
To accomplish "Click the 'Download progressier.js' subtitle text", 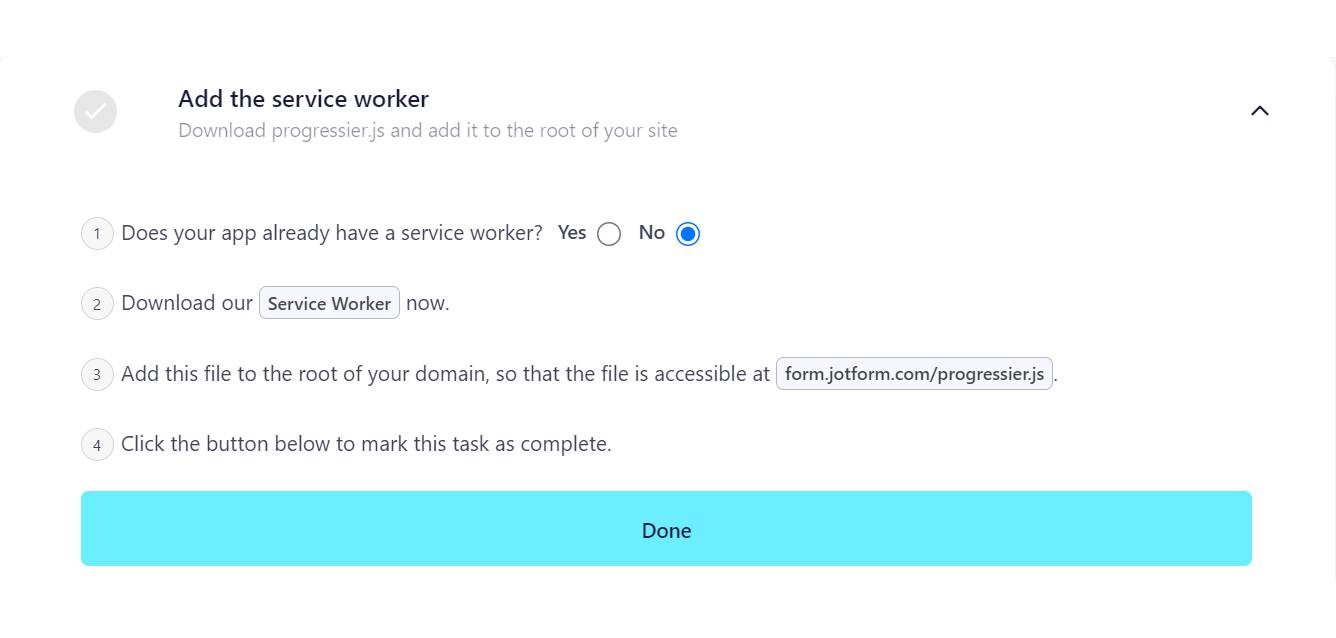I will tap(427, 131).
